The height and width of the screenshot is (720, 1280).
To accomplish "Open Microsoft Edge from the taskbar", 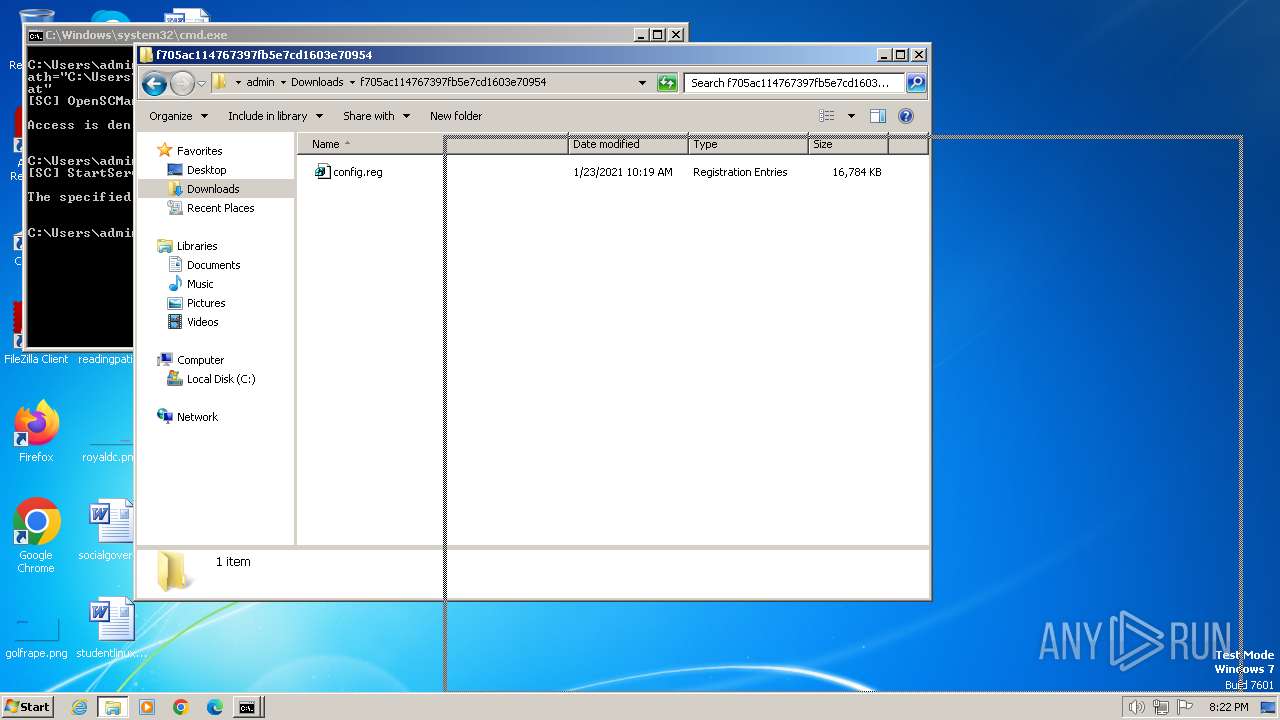I will (x=214, y=707).
